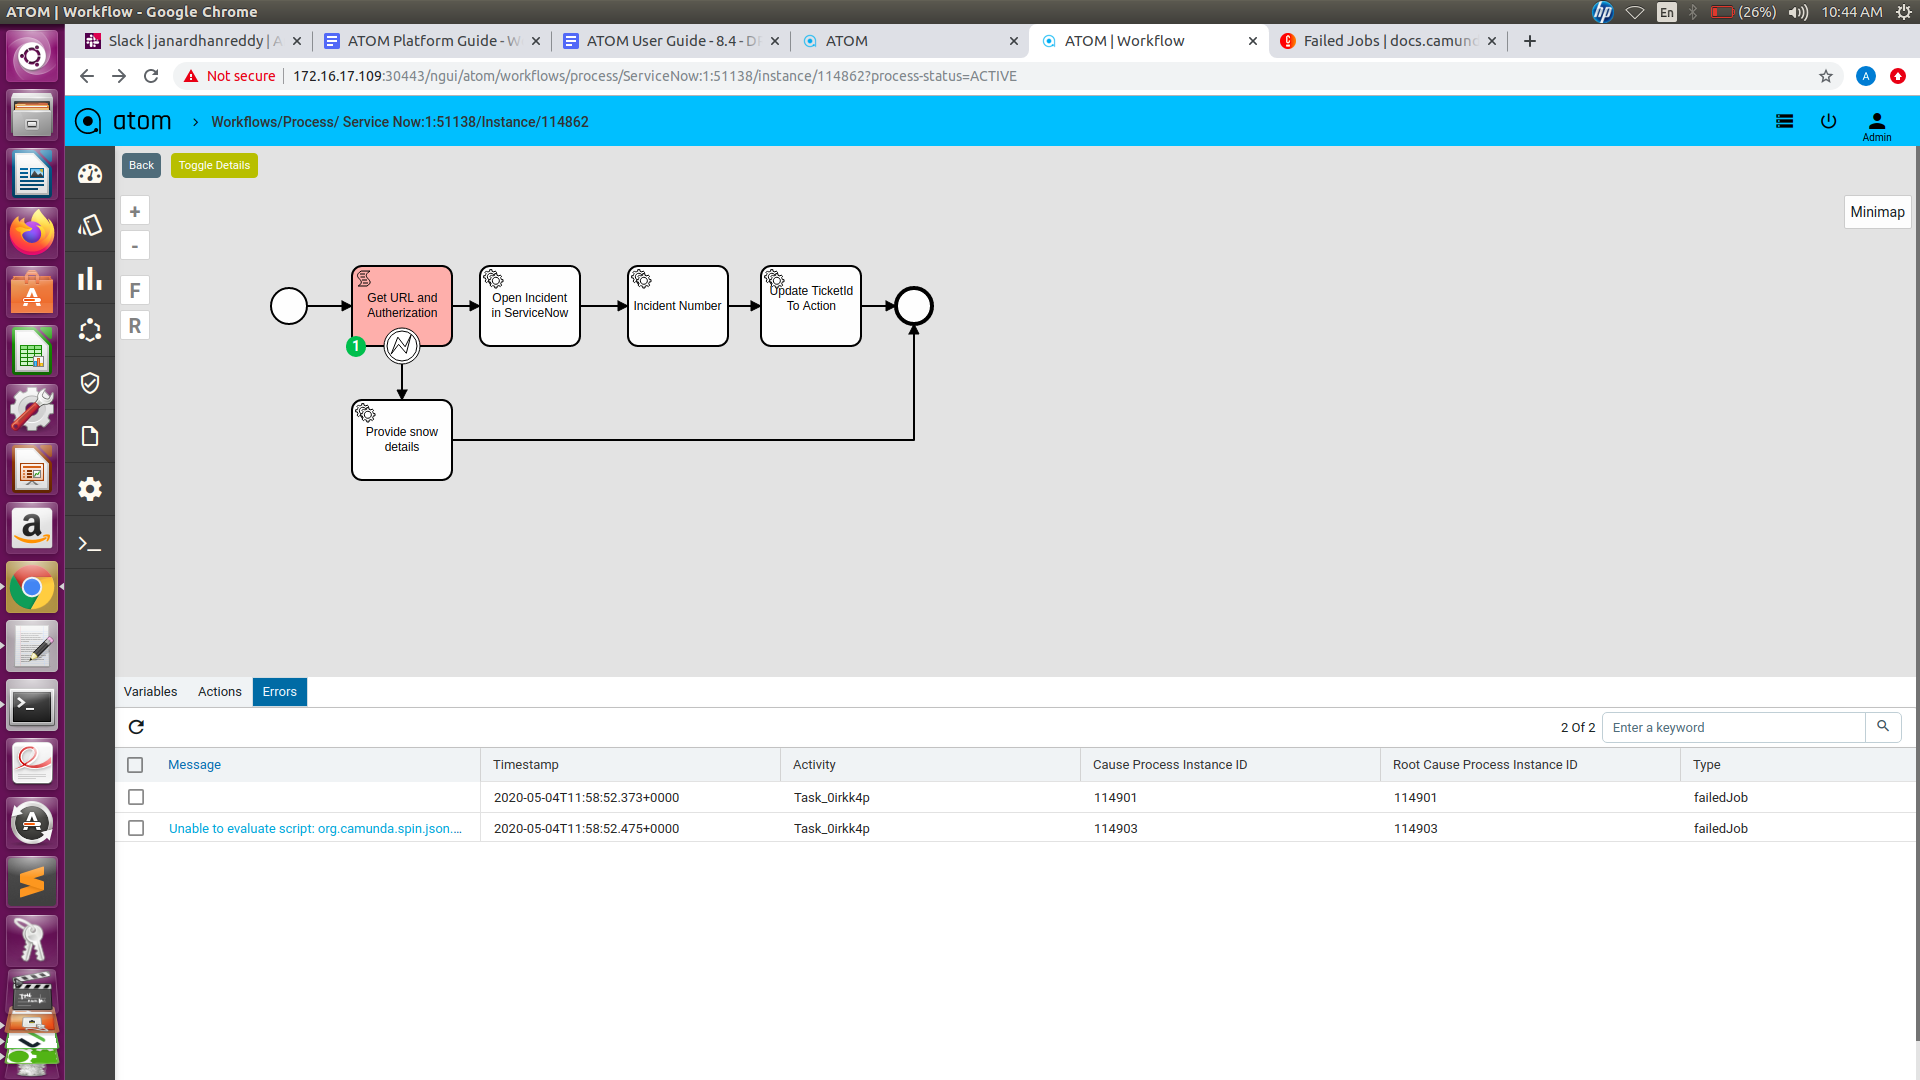Open the terminal console sidebar icon

coord(90,544)
